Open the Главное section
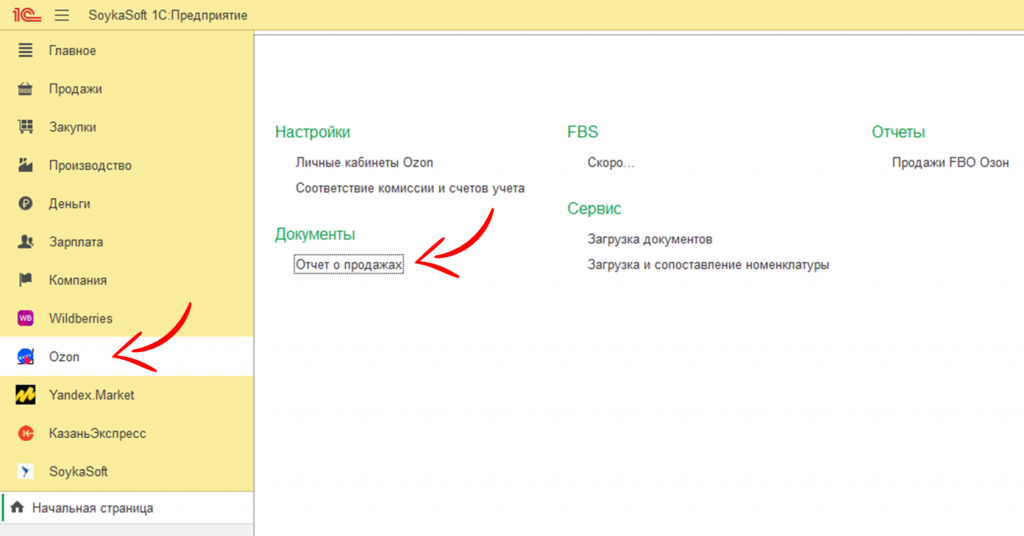 click(72, 51)
